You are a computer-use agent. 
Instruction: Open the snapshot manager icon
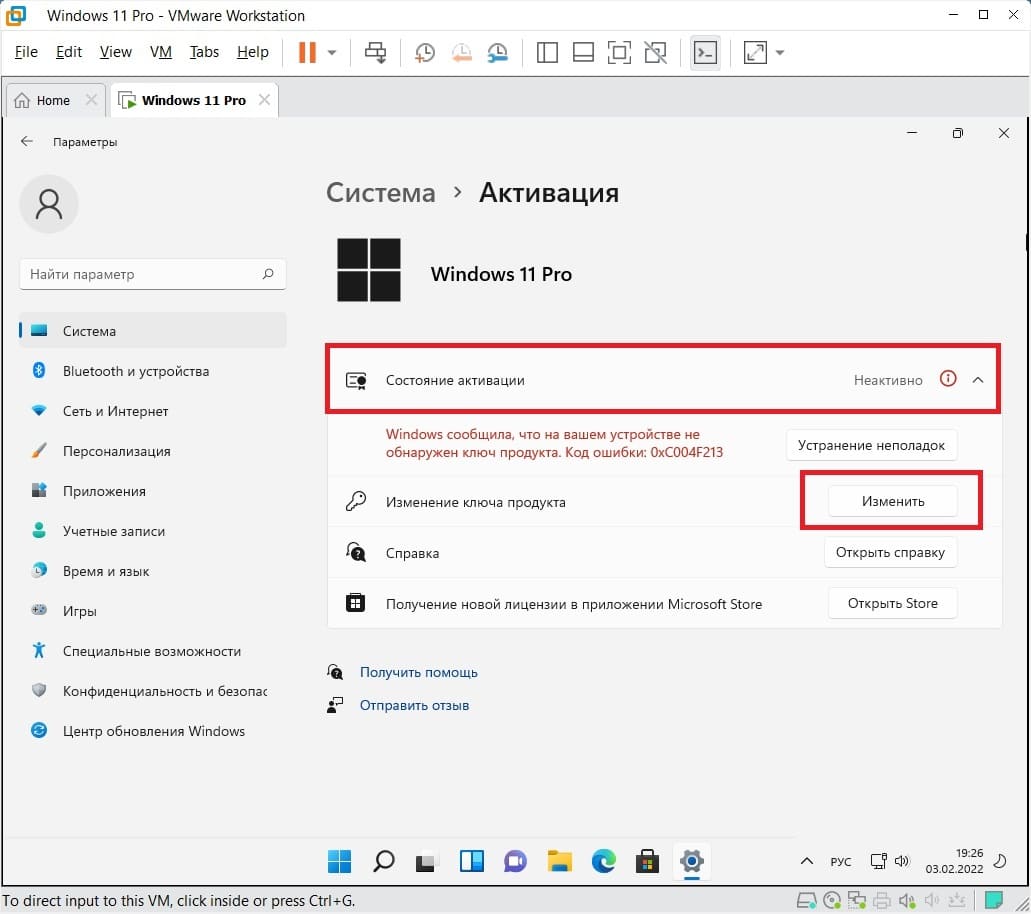tap(498, 52)
